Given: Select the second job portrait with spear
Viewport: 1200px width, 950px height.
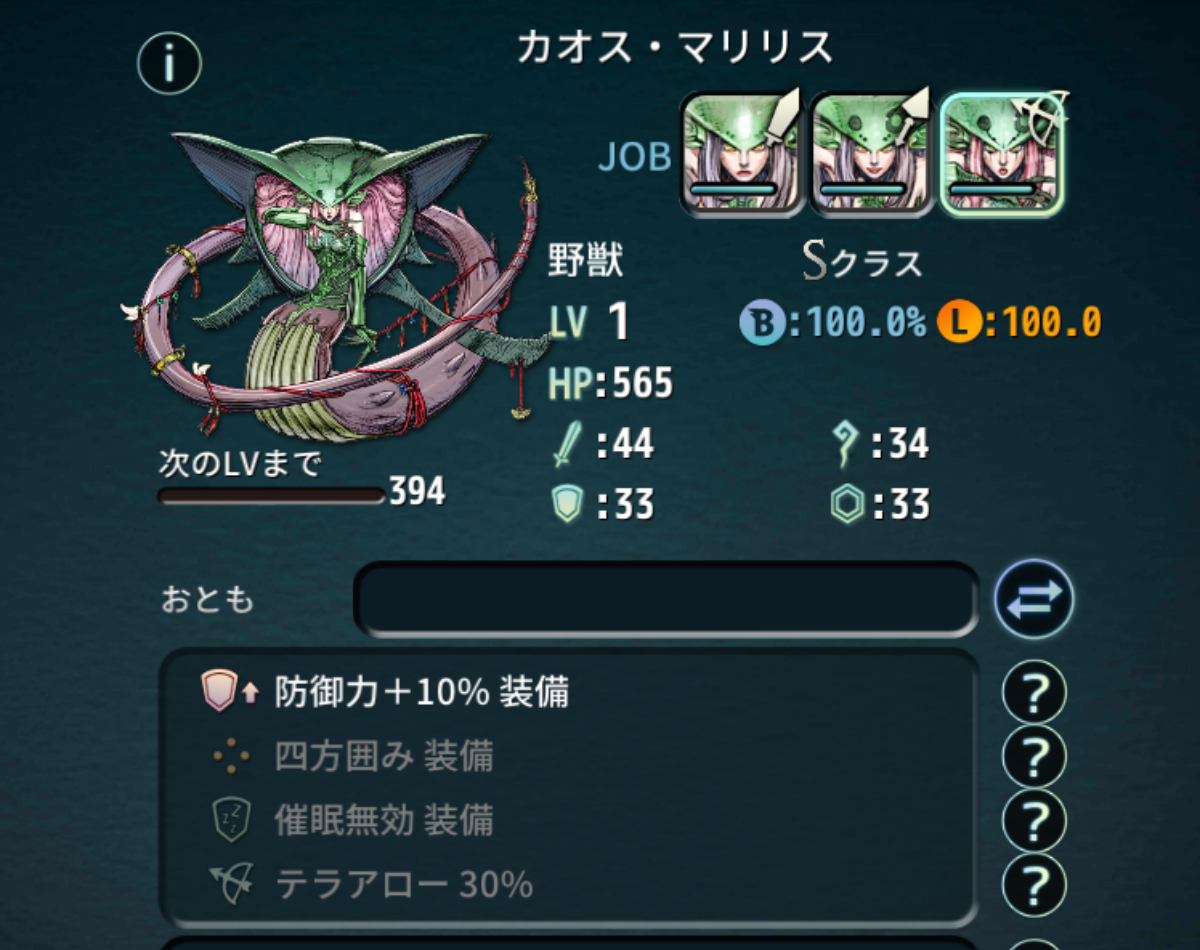Looking at the screenshot, I should tap(869, 153).
